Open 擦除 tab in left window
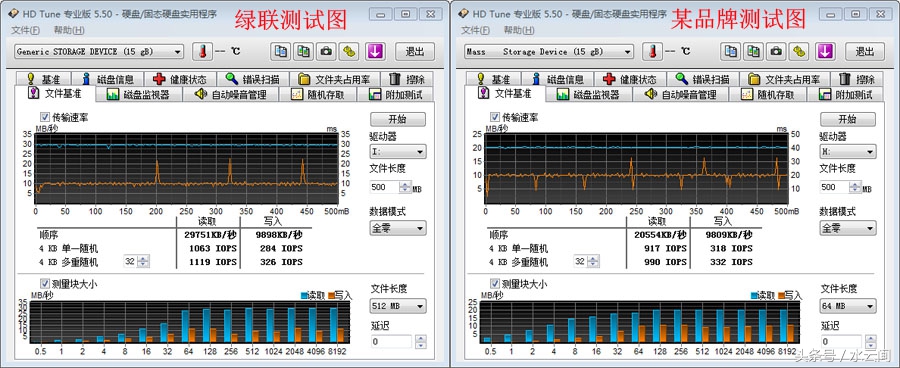Viewport: 900px width, 368px height. [x=407, y=79]
